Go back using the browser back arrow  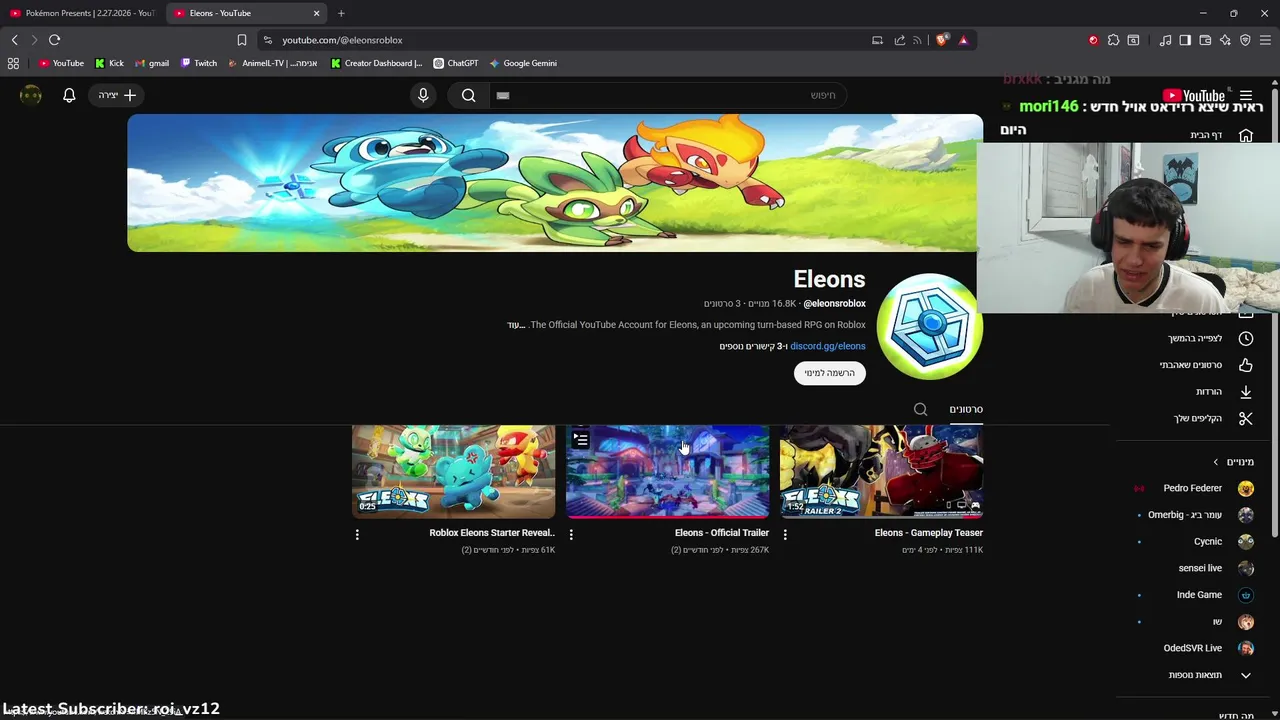(x=14, y=40)
